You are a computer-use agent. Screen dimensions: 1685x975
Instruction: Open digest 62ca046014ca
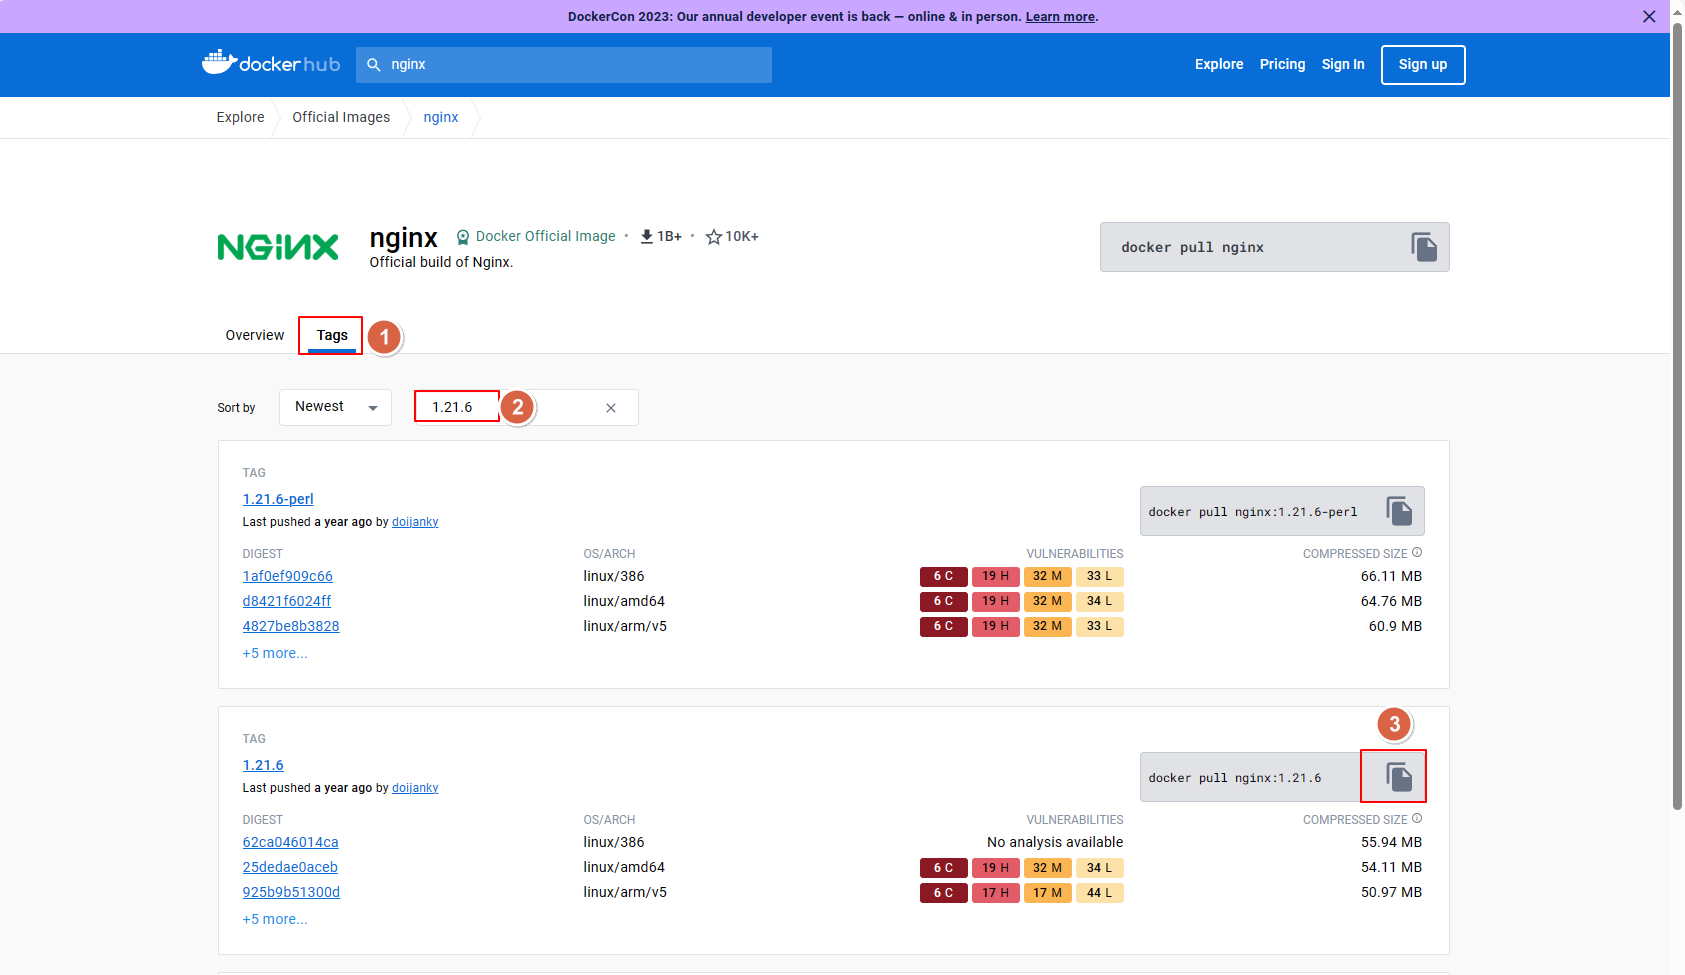click(291, 842)
